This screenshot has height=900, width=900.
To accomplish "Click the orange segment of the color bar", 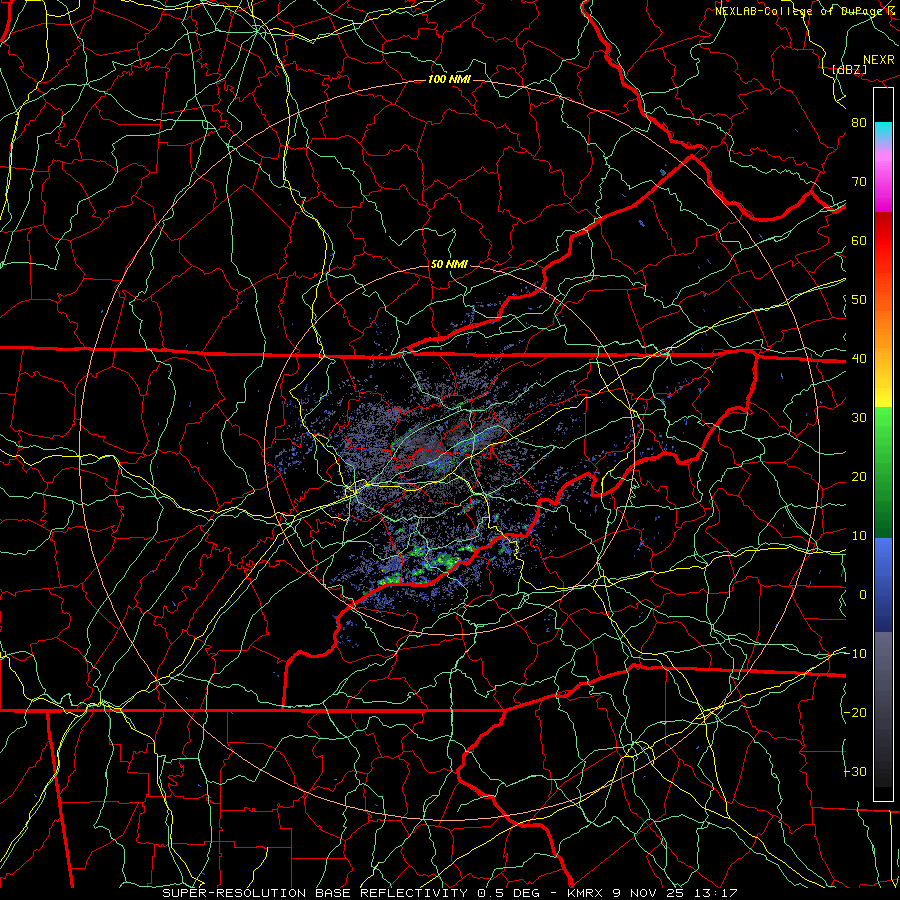I will click(883, 327).
